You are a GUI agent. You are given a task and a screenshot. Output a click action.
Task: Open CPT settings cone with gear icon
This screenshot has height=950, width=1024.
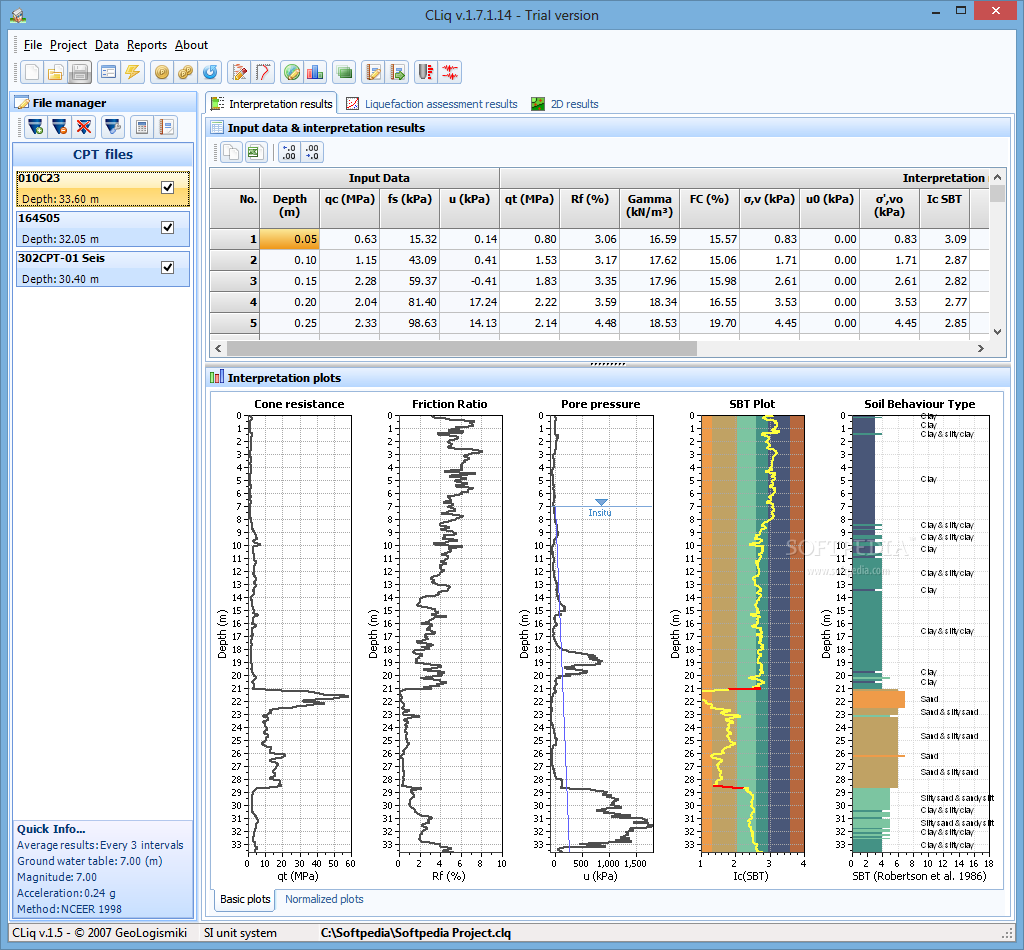click(113, 127)
